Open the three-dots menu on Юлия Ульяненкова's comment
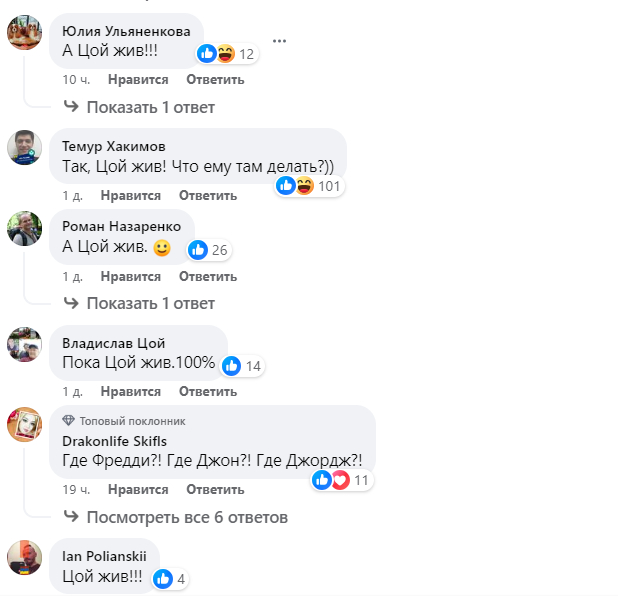This screenshot has height=596, width=618. tap(279, 41)
